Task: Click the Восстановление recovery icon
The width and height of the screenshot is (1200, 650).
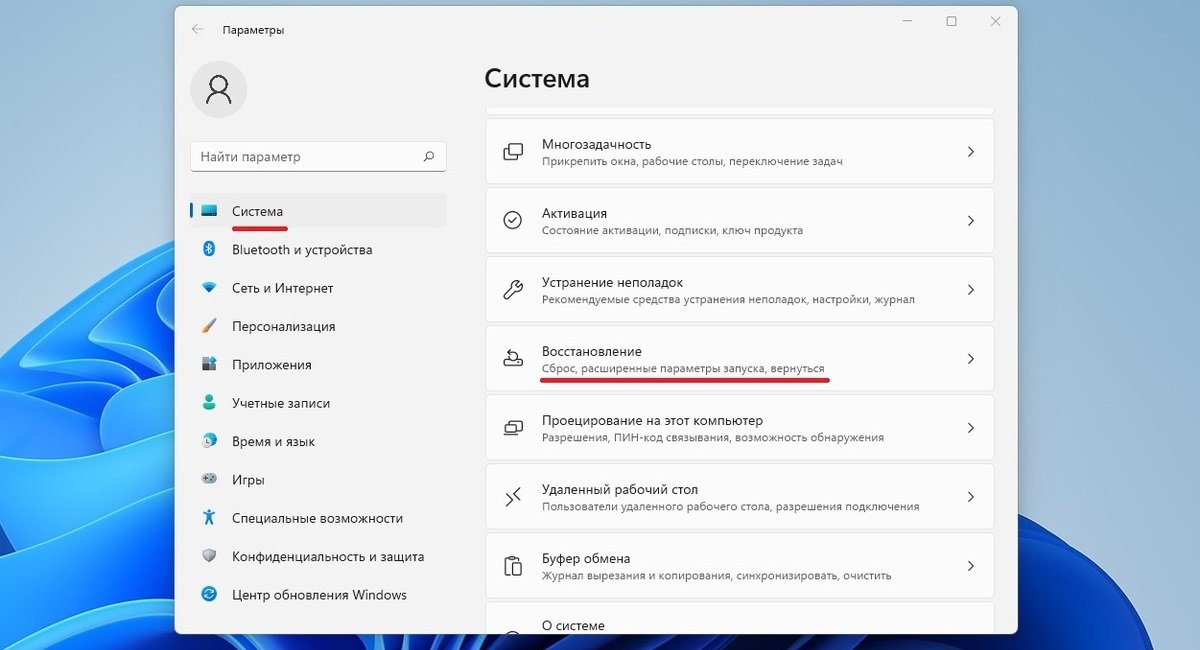Action: 513,358
